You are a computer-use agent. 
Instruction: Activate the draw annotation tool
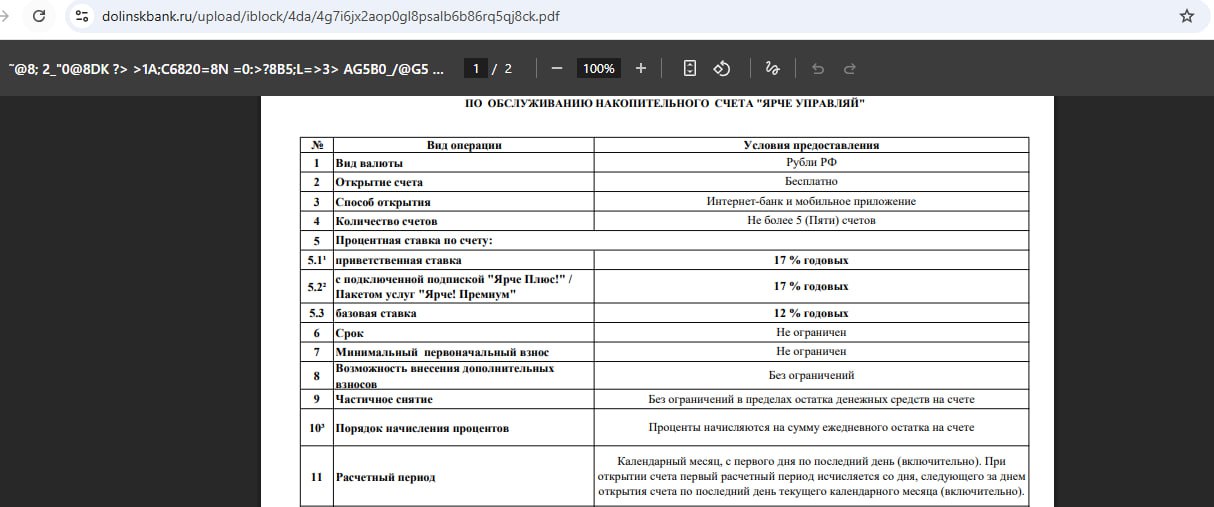pyautogui.click(x=772, y=68)
